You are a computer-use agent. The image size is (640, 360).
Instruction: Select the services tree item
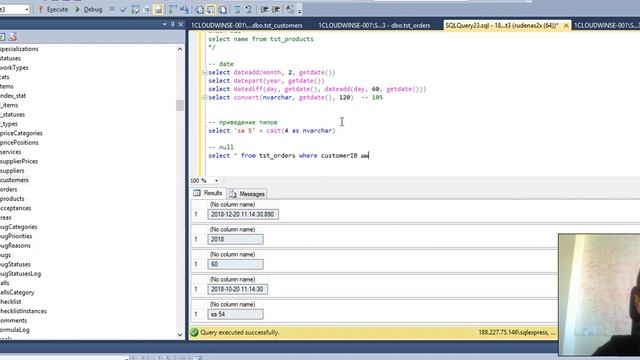[x=11, y=152]
